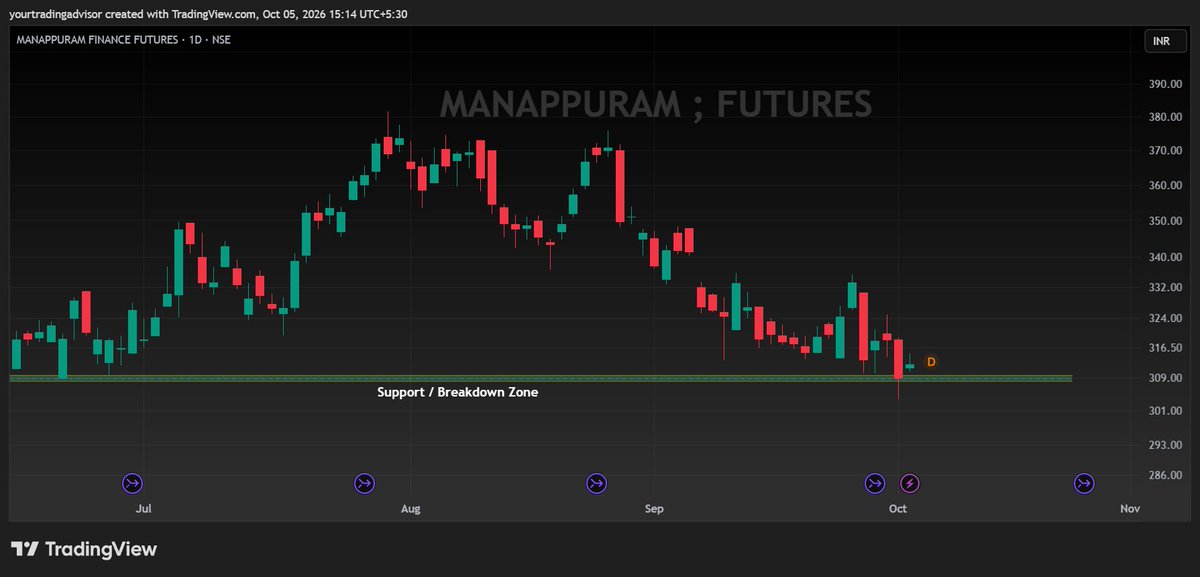This screenshot has height=577, width=1200.
Task: Click the Oct label on time axis
Action: pyautogui.click(x=898, y=509)
